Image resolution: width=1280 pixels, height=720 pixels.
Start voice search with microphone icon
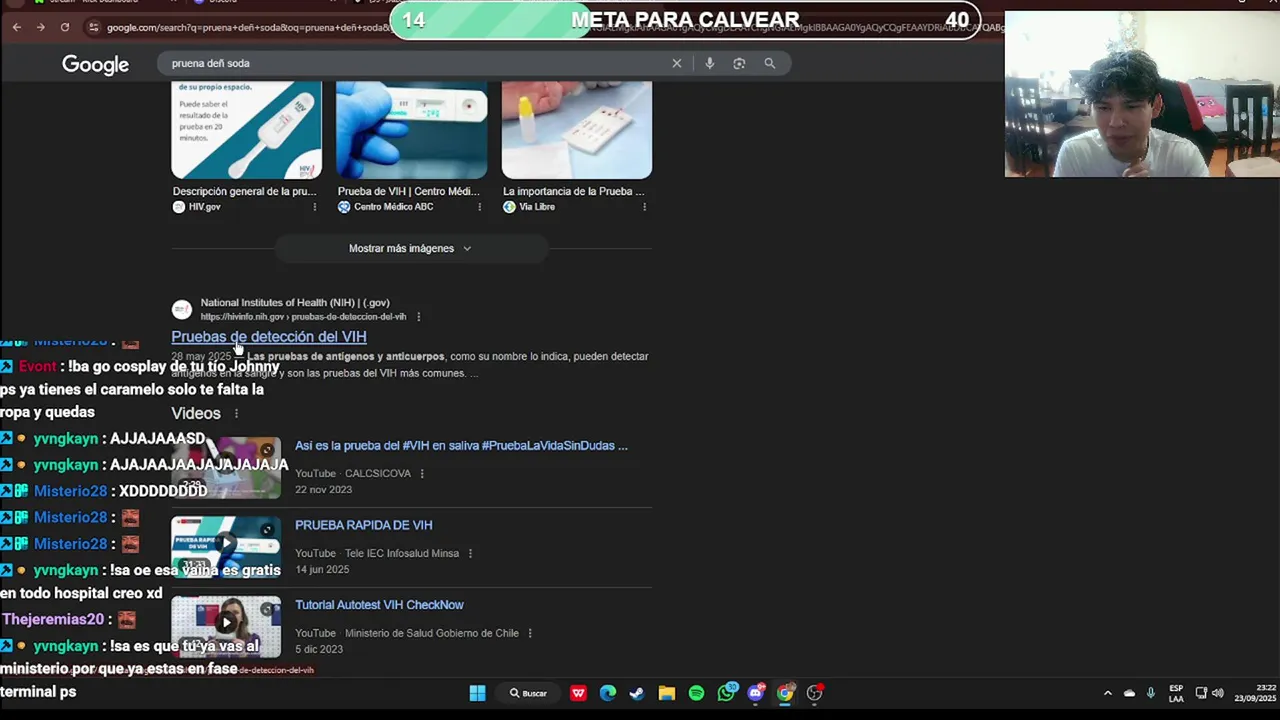click(x=709, y=63)
